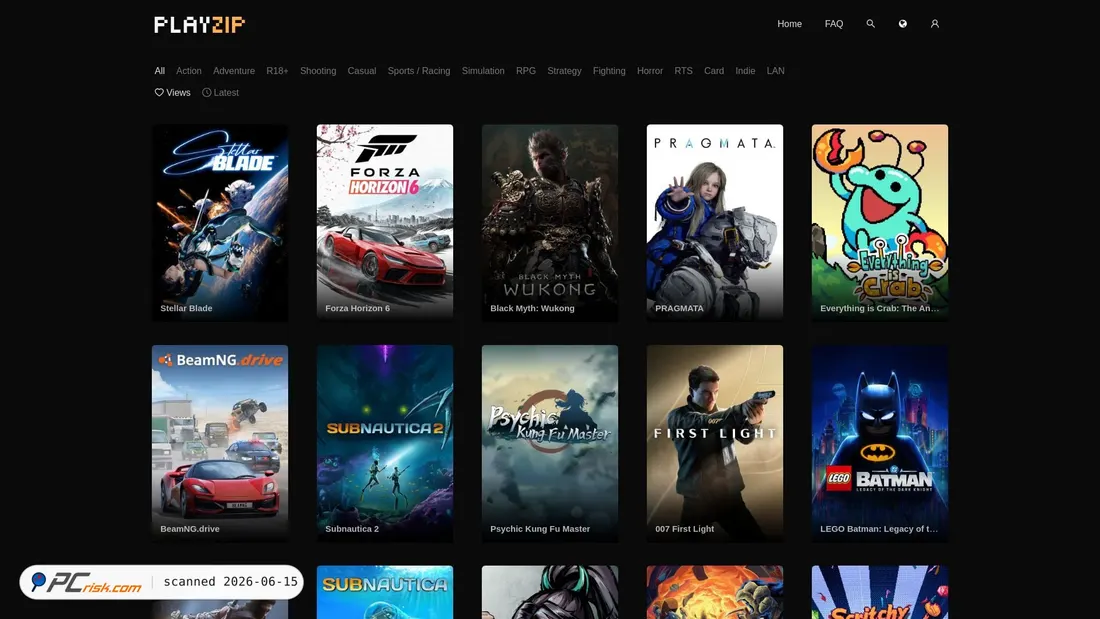Screen dimensions: 1100x619
Task: Filter by Adventure category
Action: click(x=234, y=71)
